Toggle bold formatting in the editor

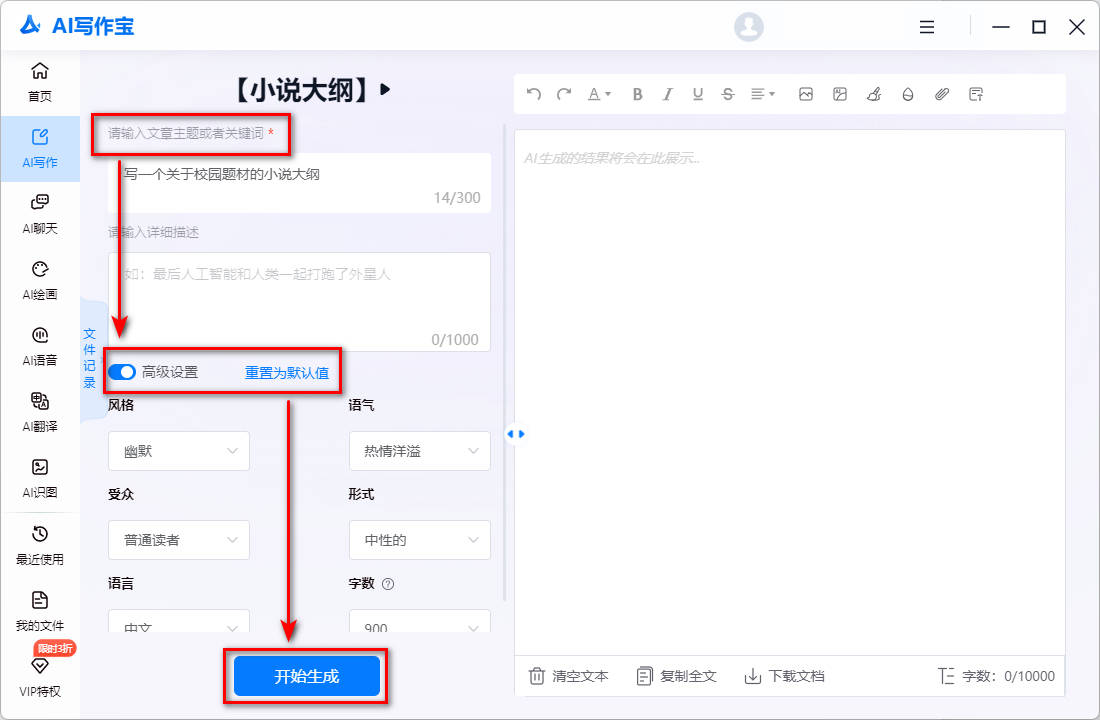click(x=637, y=94)
